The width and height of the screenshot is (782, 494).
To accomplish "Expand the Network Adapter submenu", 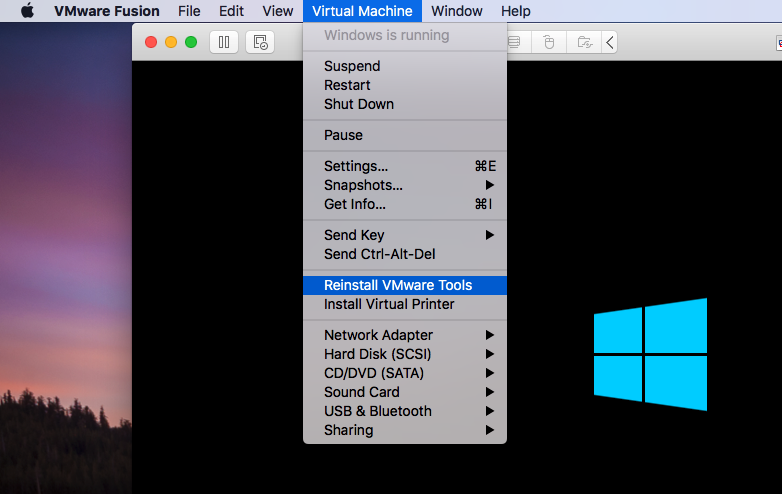I will (x=405, y=335).
